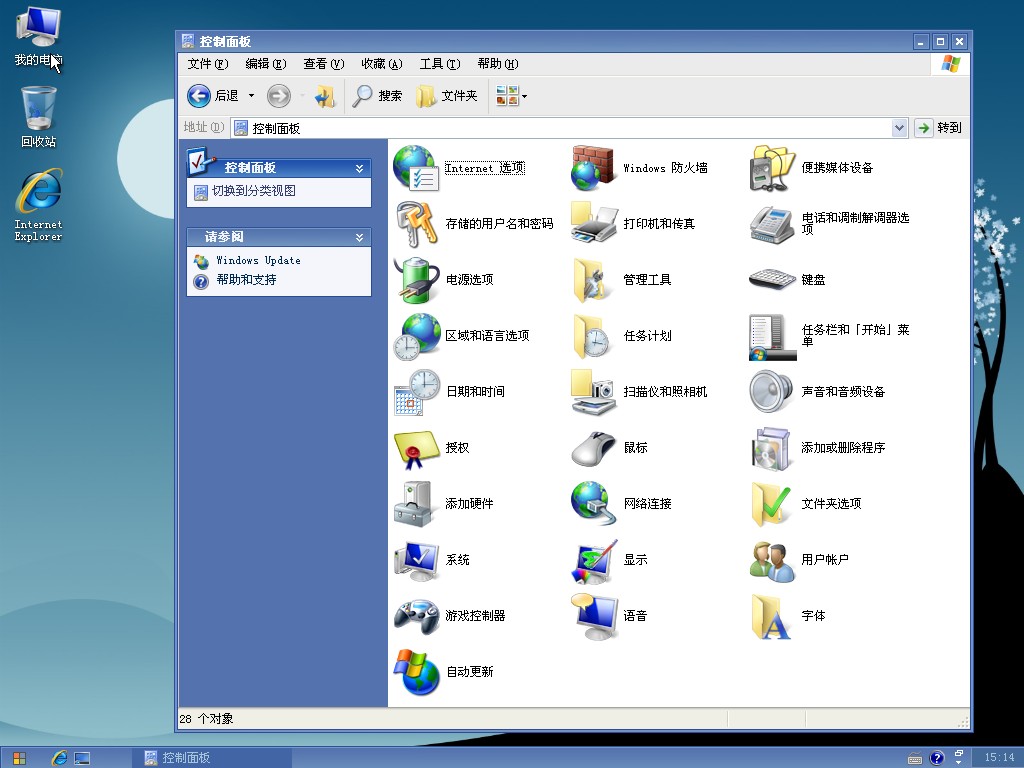Open the 打印机和传真 printers icon
Screen dimensions: 1024x768
[x=593, y=224]
